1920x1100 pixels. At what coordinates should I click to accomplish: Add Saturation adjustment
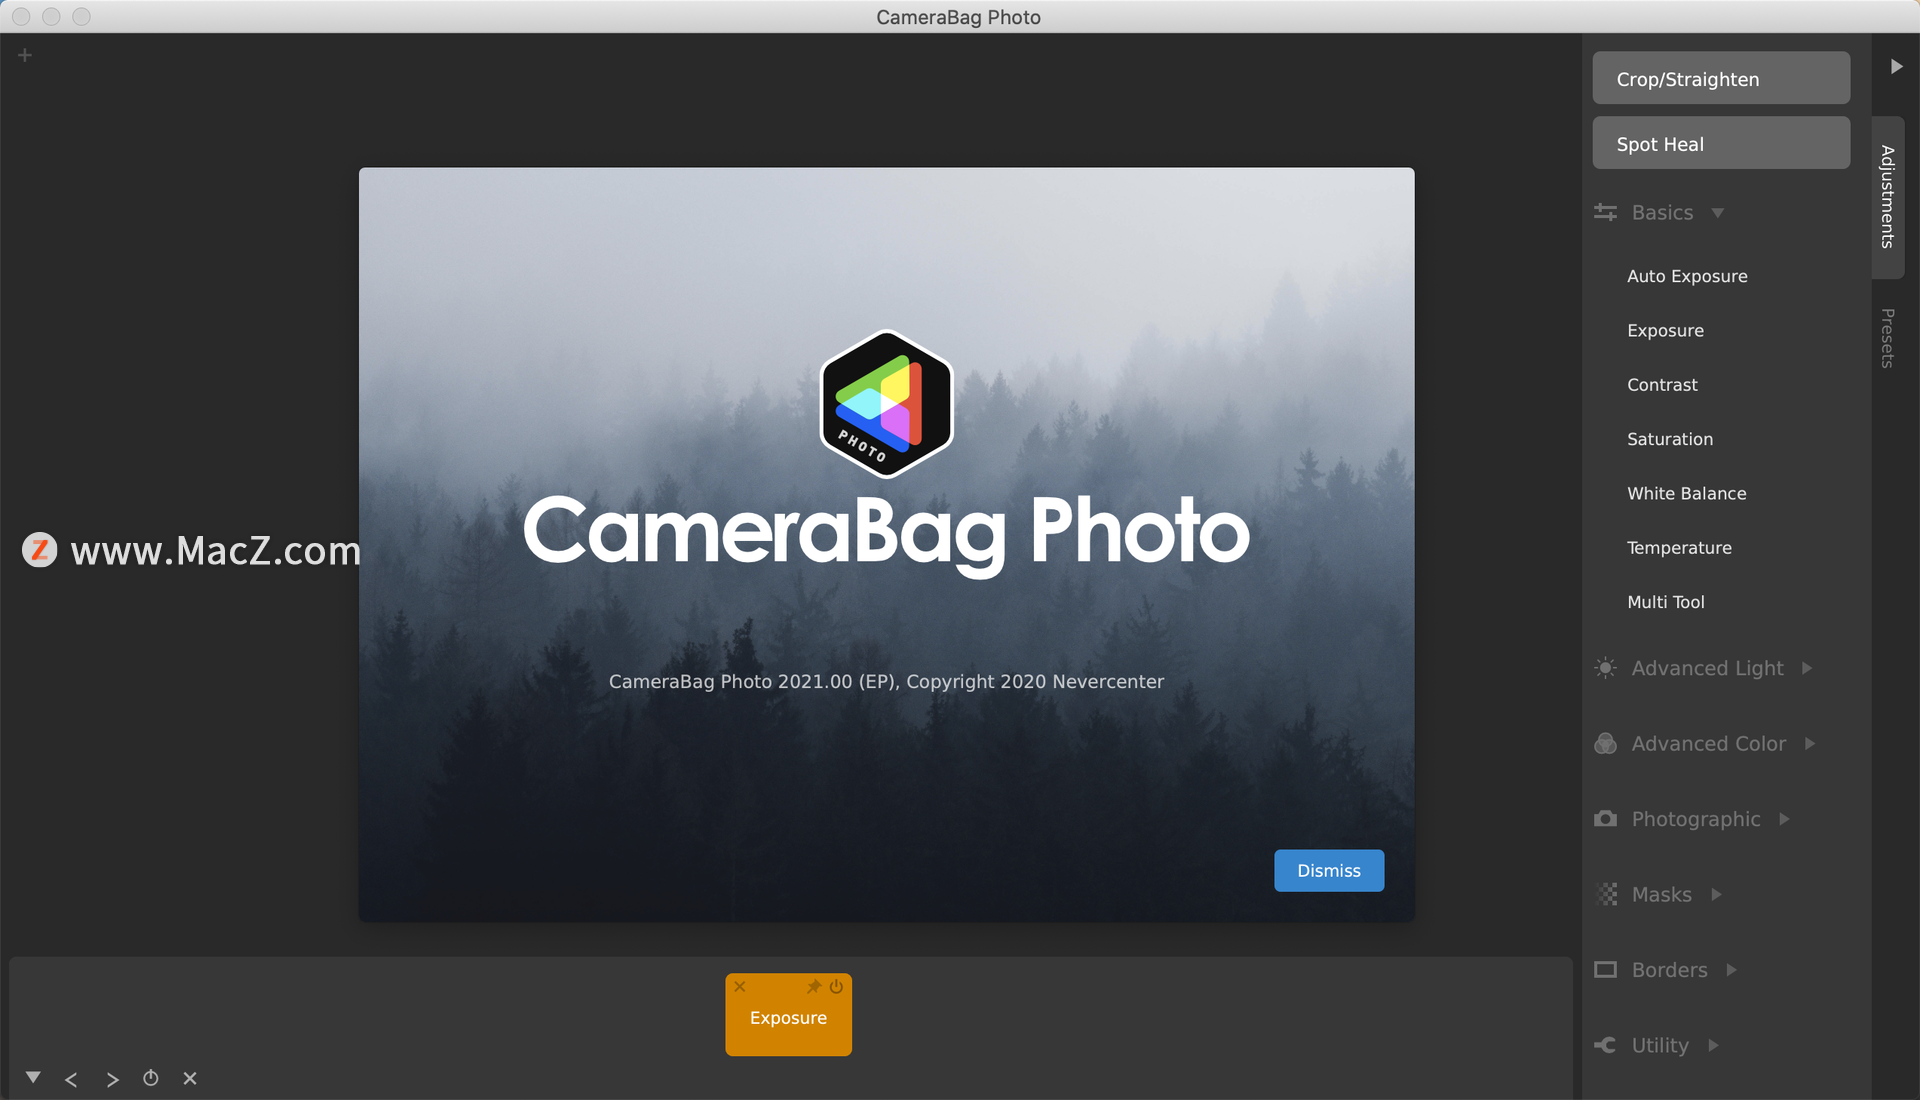click(1669, 439)
